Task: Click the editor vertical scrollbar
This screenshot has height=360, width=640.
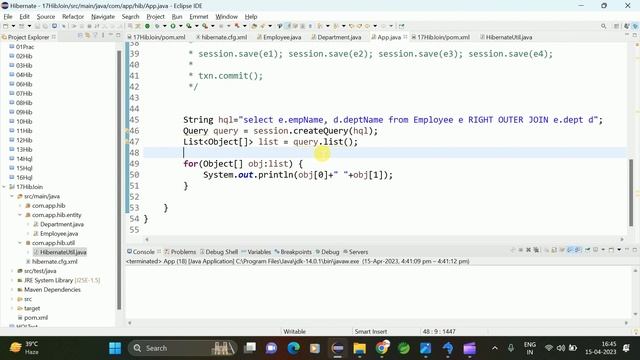Action: pos(631,192)
